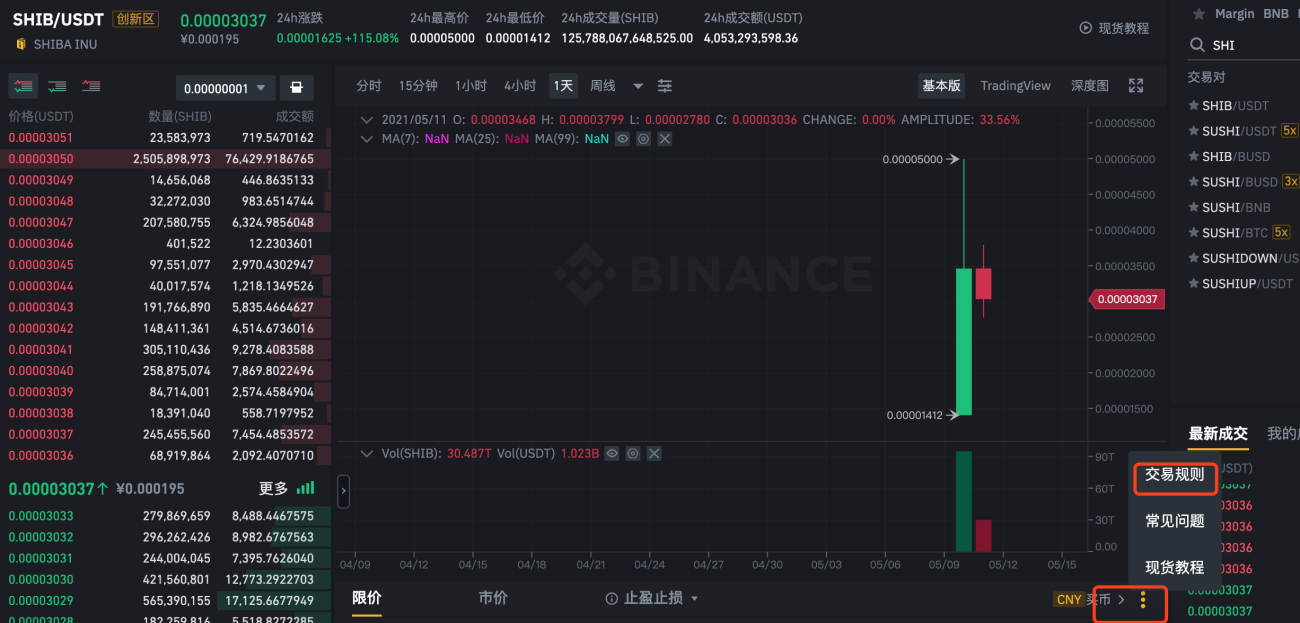The width and height of the screenshot is (1300, 623).
Task: Click the green 05/10 candlestick
Action: [964, 340]
